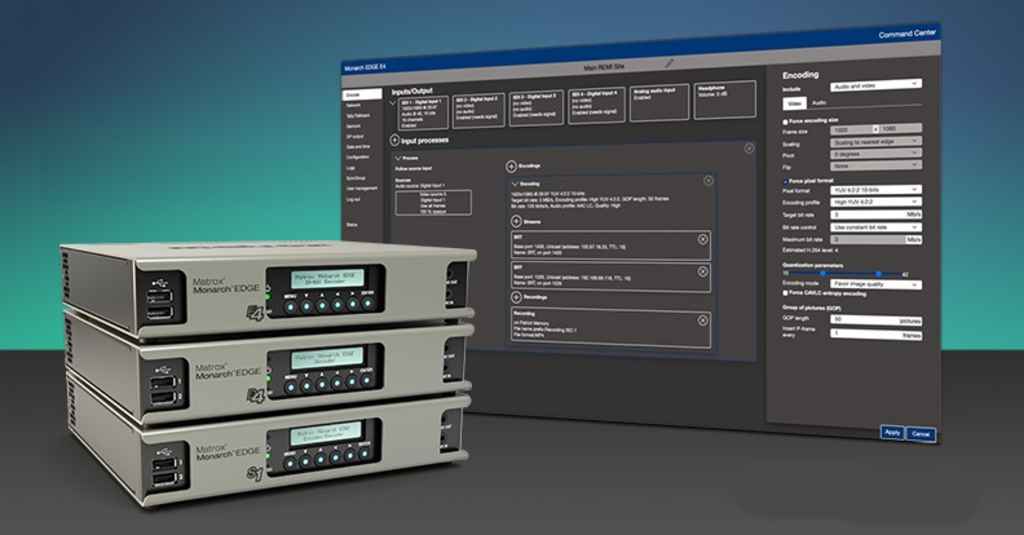Click the Command Center title text
Viewport: 1024px width, 535px height.
tap(906, 33)
